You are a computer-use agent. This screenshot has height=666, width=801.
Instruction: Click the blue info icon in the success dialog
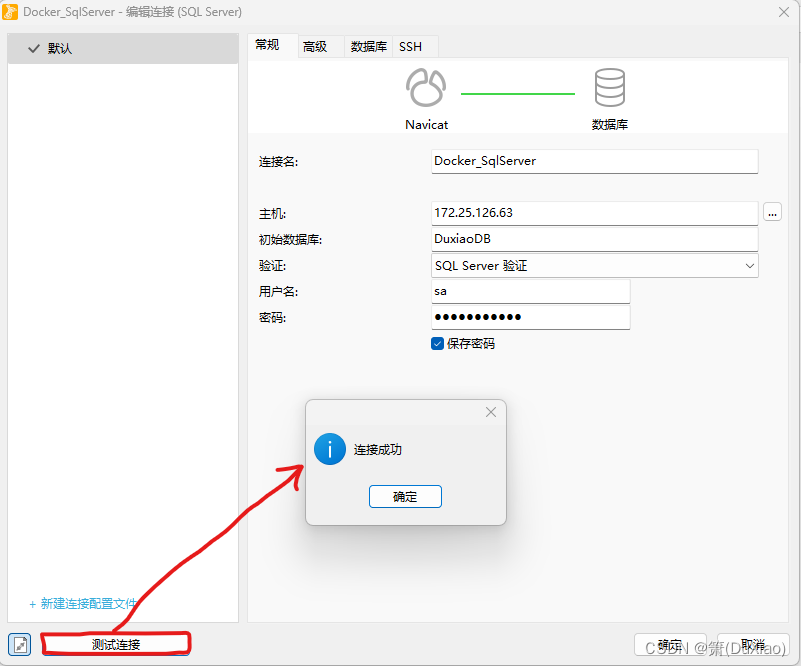click(330, 449)
